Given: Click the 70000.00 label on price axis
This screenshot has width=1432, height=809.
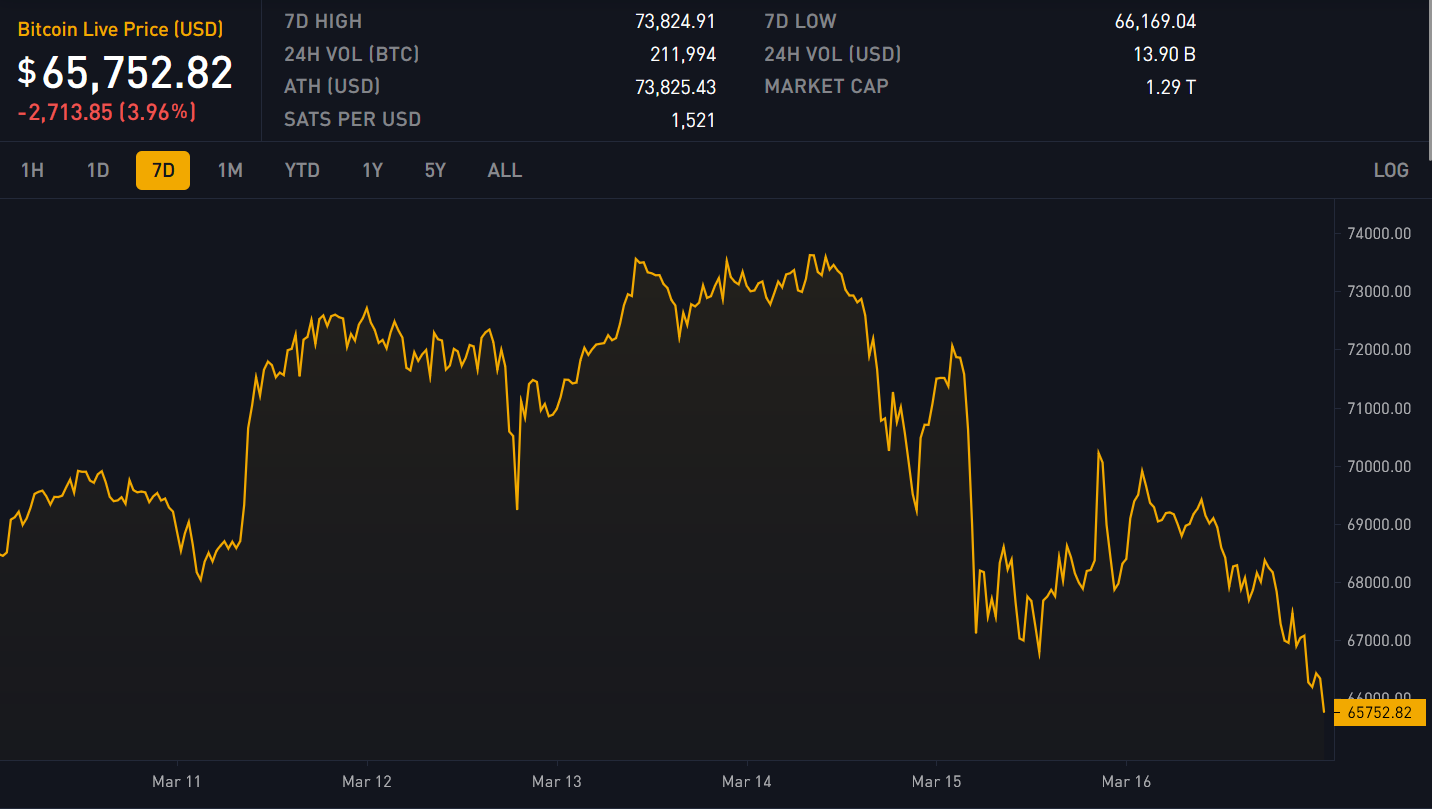Looking at the screenshot, I should point(1379,466).
